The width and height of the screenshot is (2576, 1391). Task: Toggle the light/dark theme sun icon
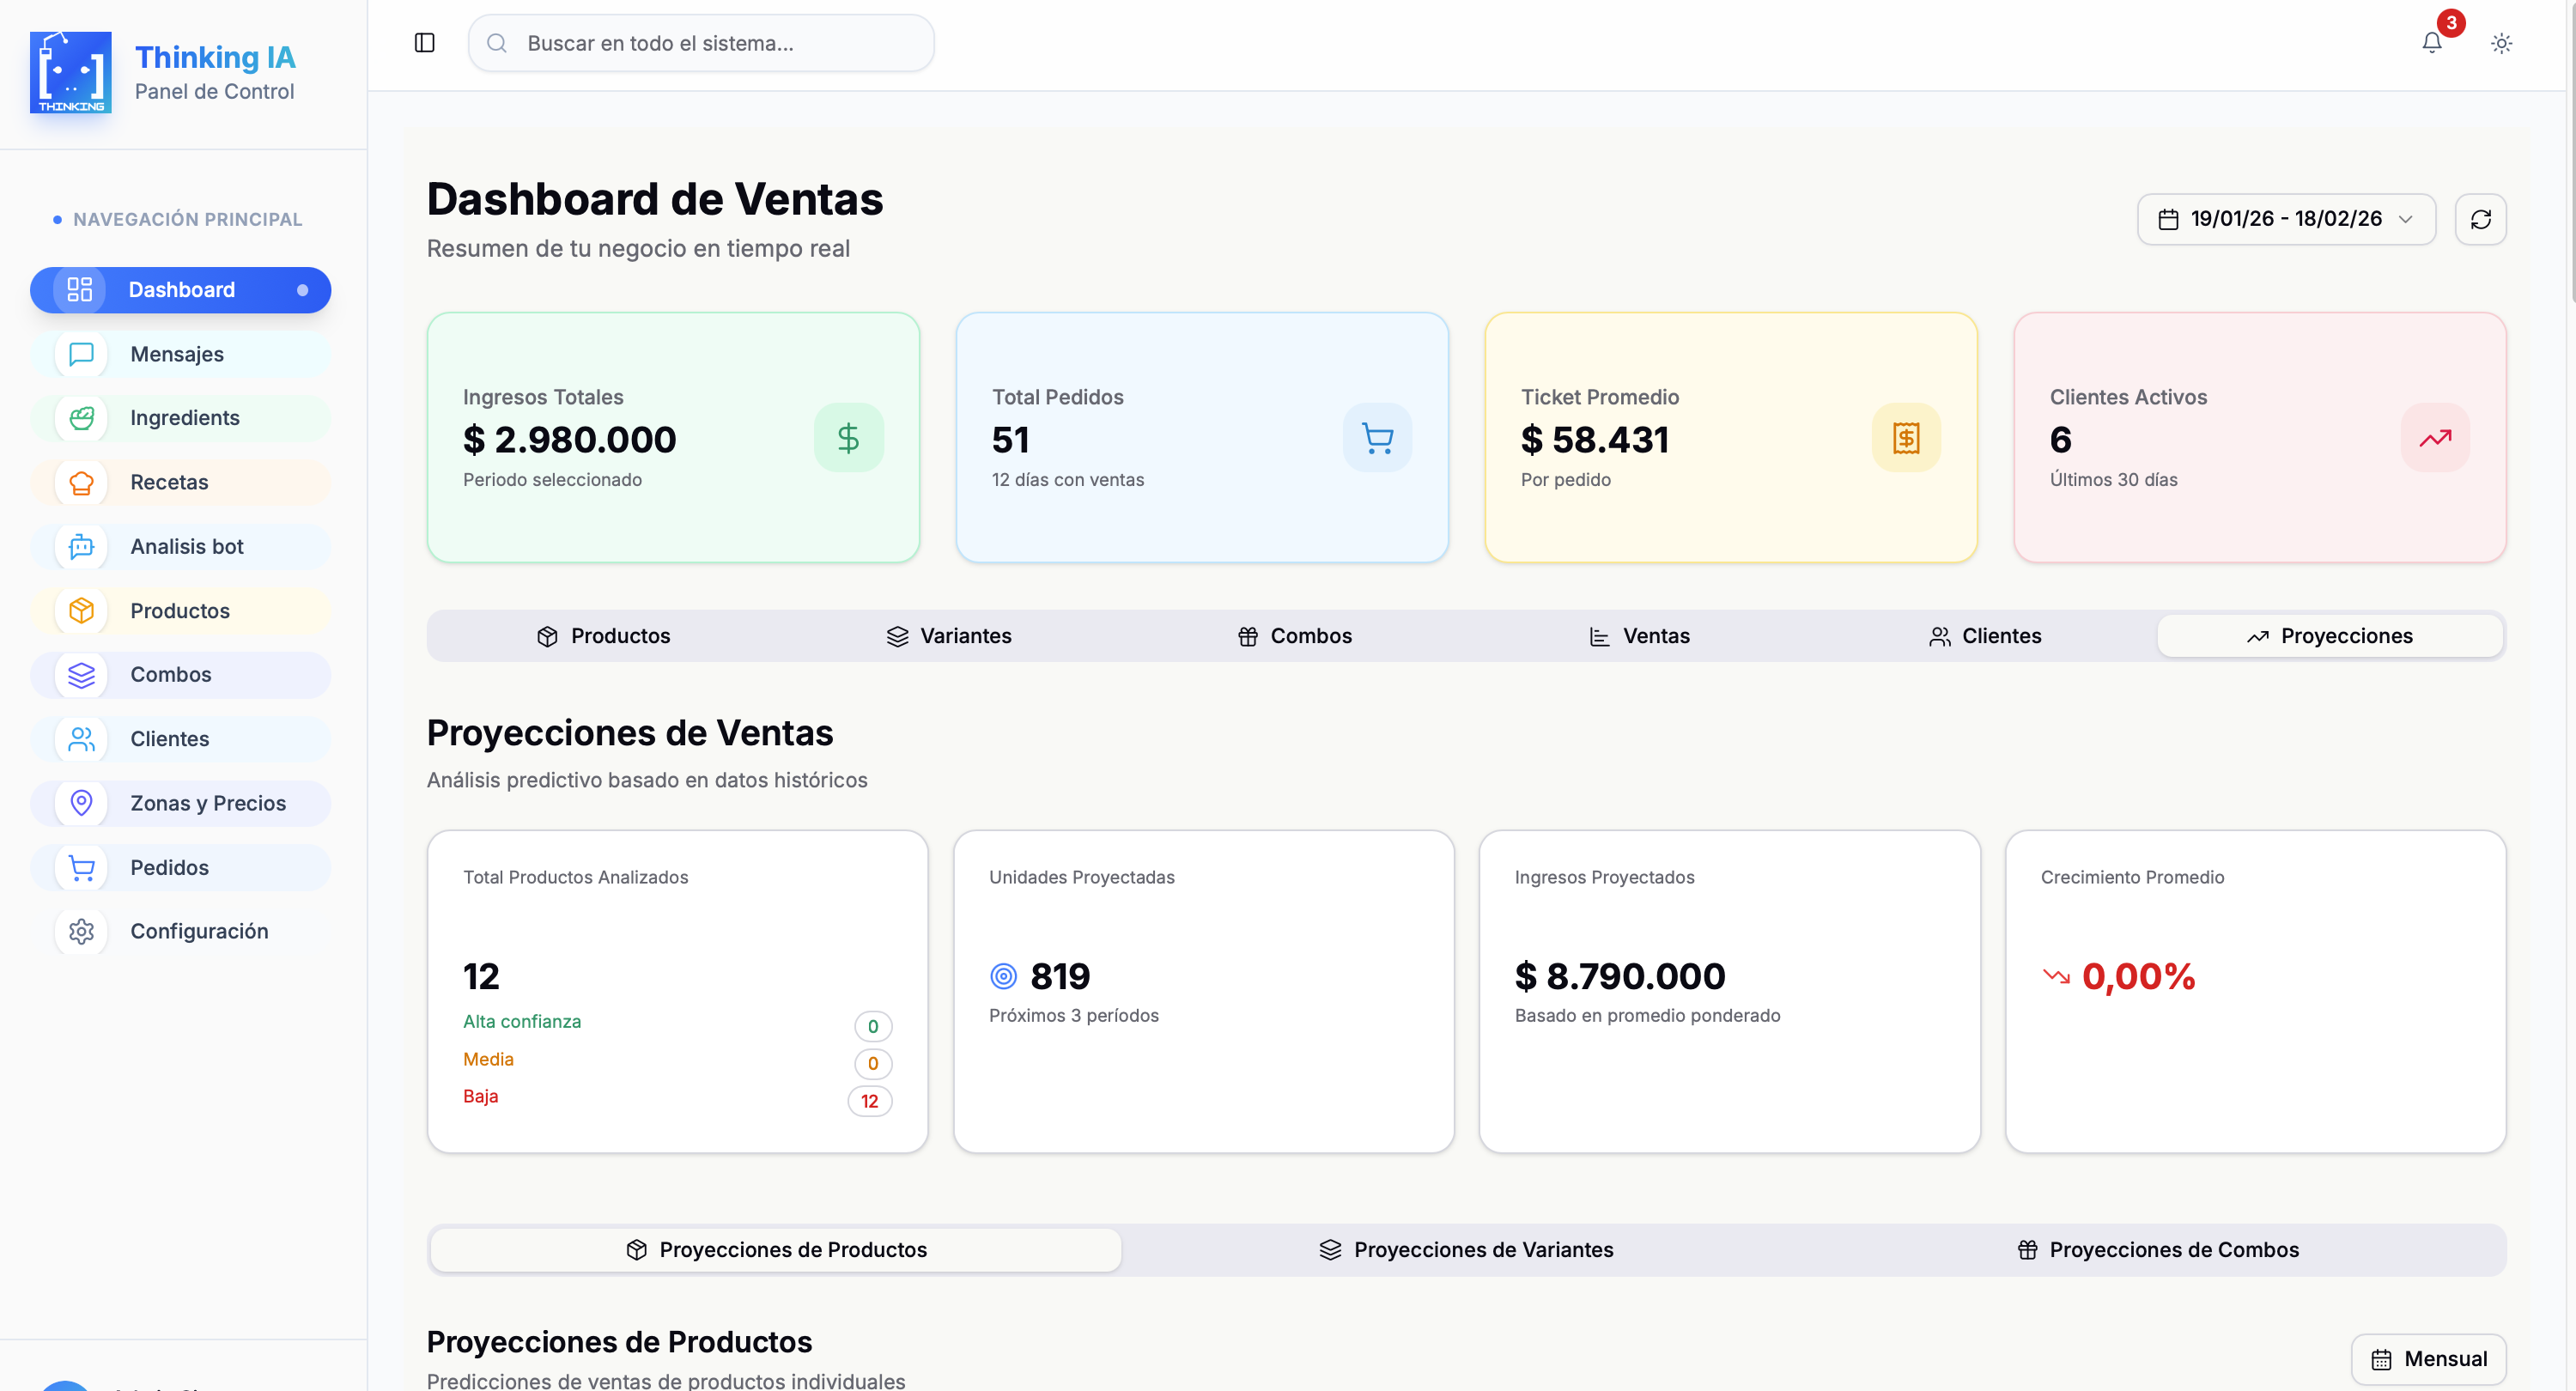tap(2501, 43)
